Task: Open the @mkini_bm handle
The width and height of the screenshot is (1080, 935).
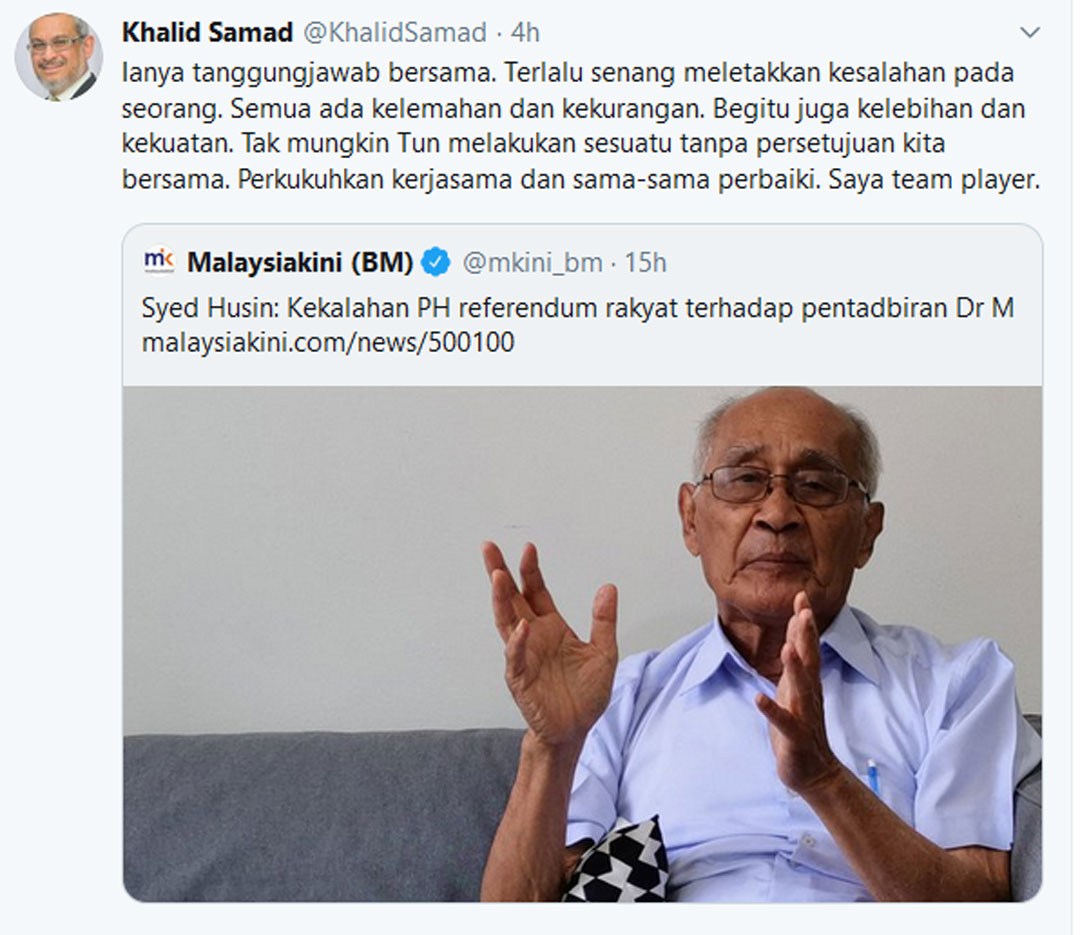Action: [532, 263]
